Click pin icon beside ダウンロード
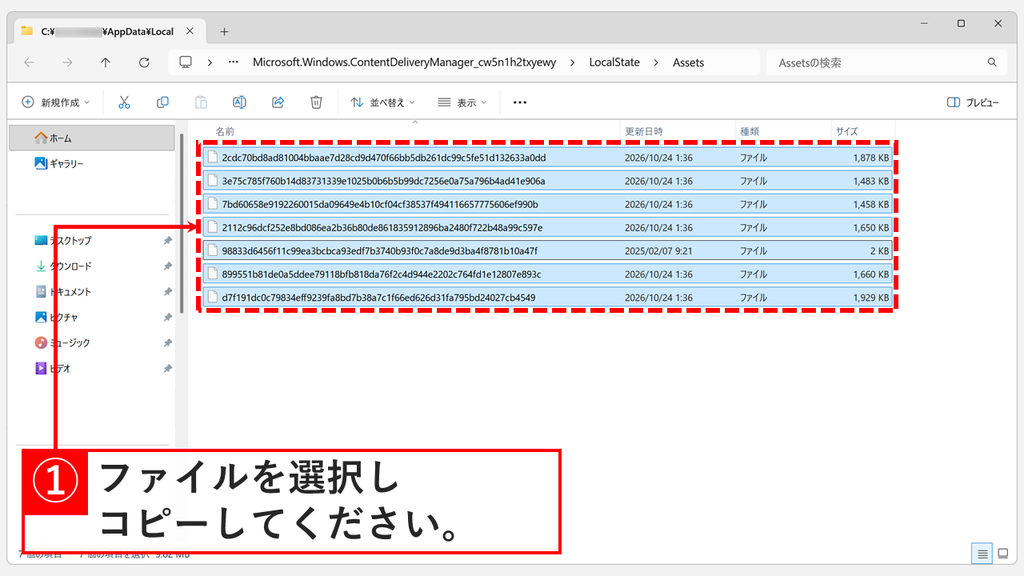This screenshot has width=1024, height=576. click(167, 266)
